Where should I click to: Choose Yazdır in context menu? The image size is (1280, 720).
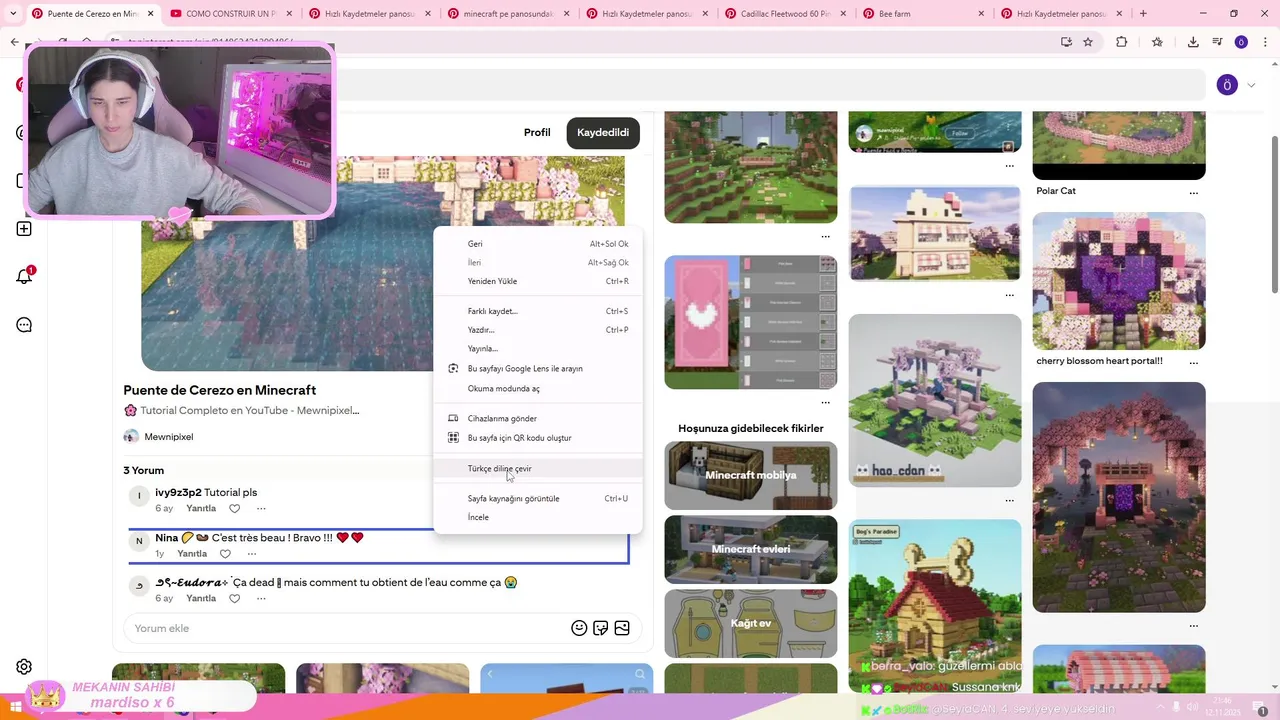click(x=538, y=330)
